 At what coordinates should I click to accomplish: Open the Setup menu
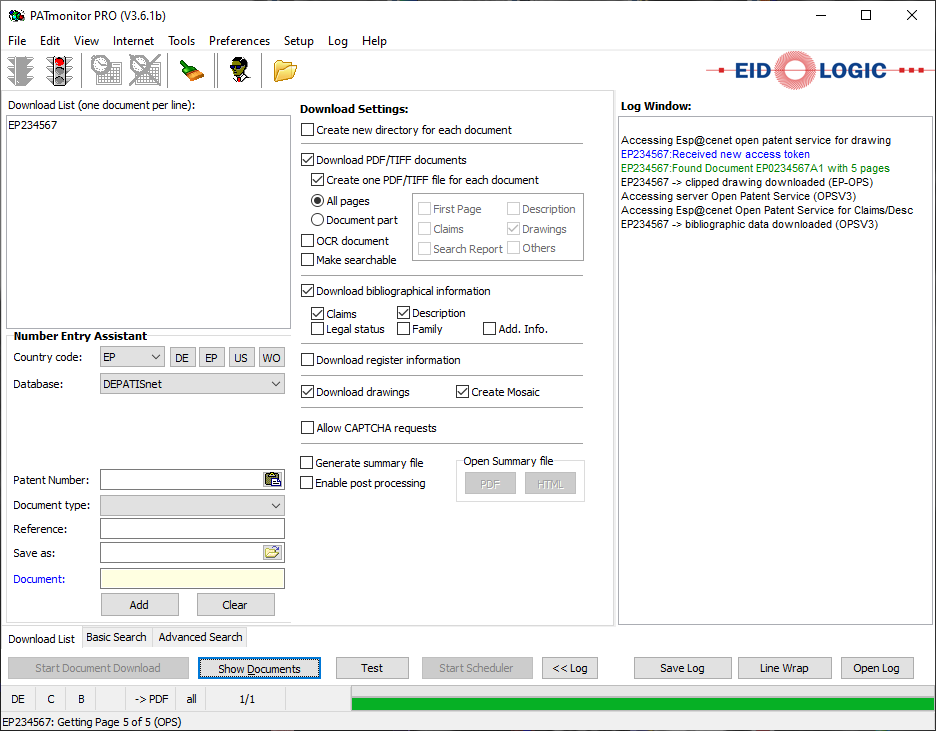coord(298,41)
